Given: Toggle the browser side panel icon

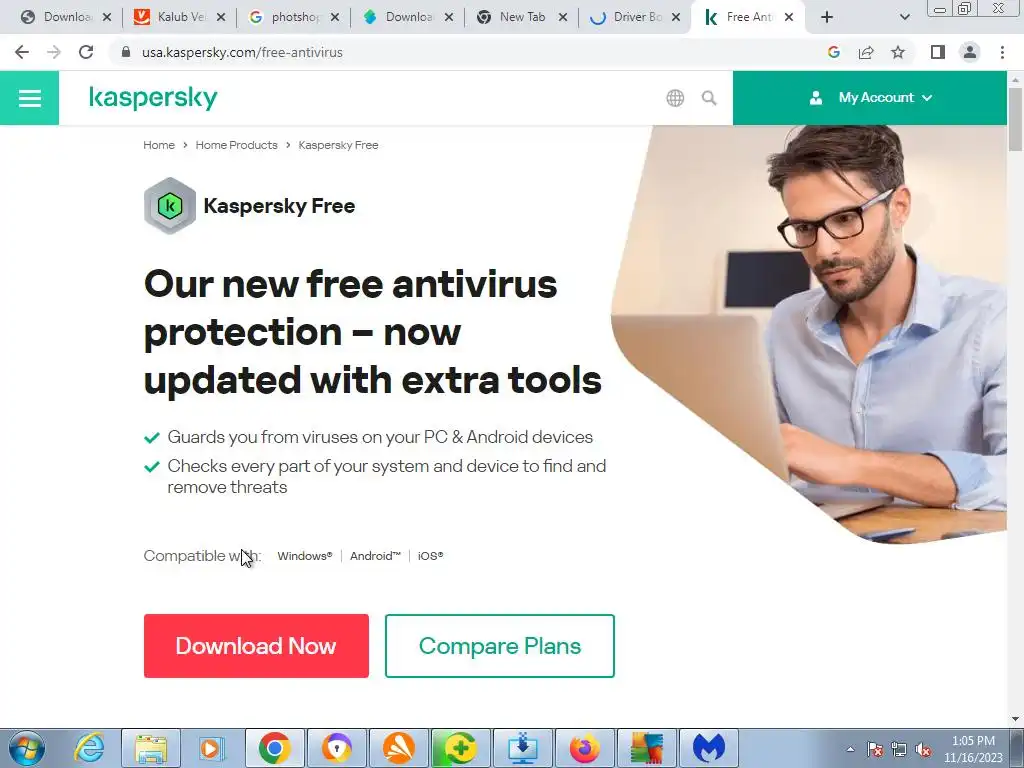Looking at the screenshot, I should (938, 52).
